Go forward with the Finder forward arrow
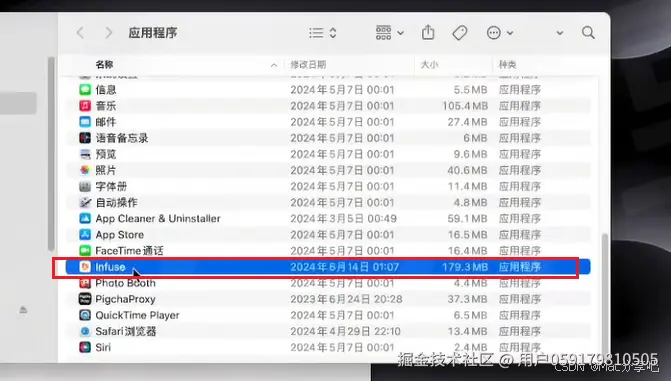The image size is (671, 381). (109, 33)
